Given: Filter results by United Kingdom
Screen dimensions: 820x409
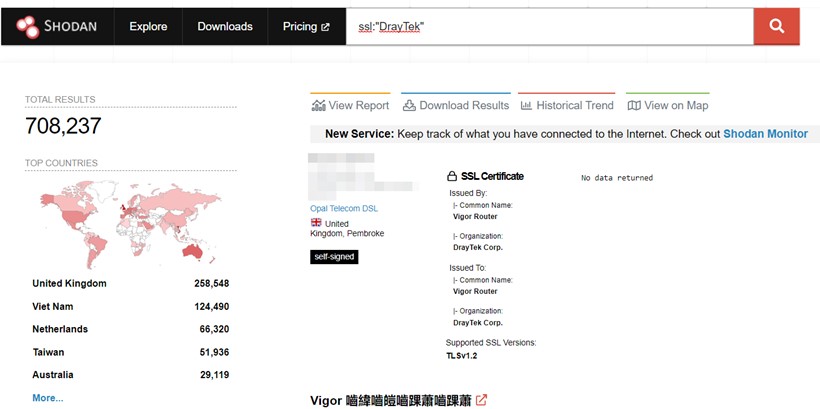Looking at the screenshot, I should click(69, 283).
